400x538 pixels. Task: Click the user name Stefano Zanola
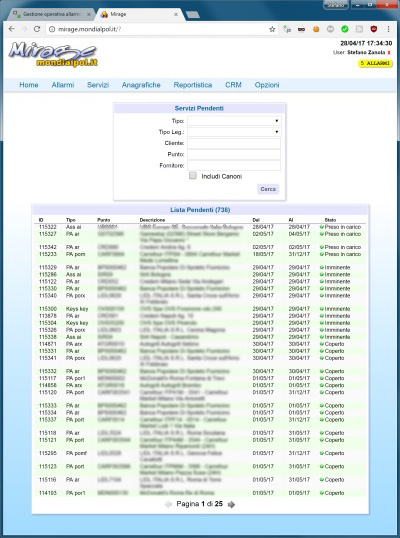pyautogui.click(x=366, y=53)
